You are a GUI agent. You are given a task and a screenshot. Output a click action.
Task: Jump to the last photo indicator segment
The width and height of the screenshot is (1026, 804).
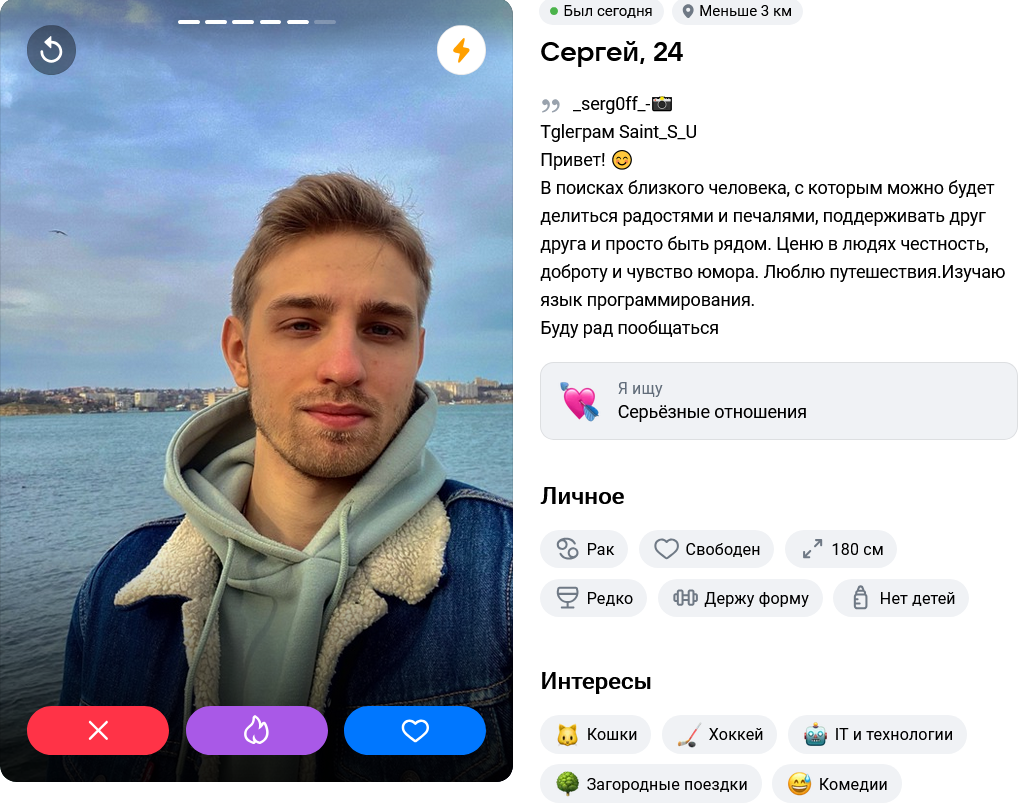tap(325, 22)
